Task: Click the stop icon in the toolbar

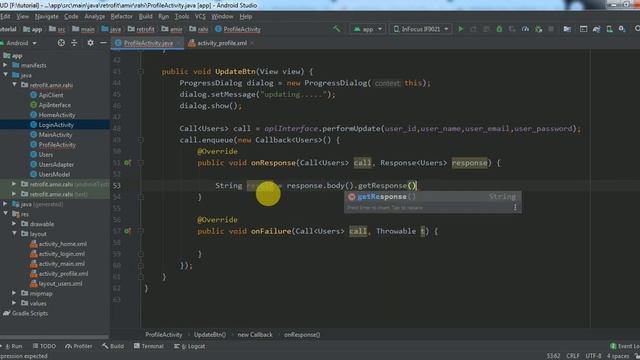Action: (551, 29)
